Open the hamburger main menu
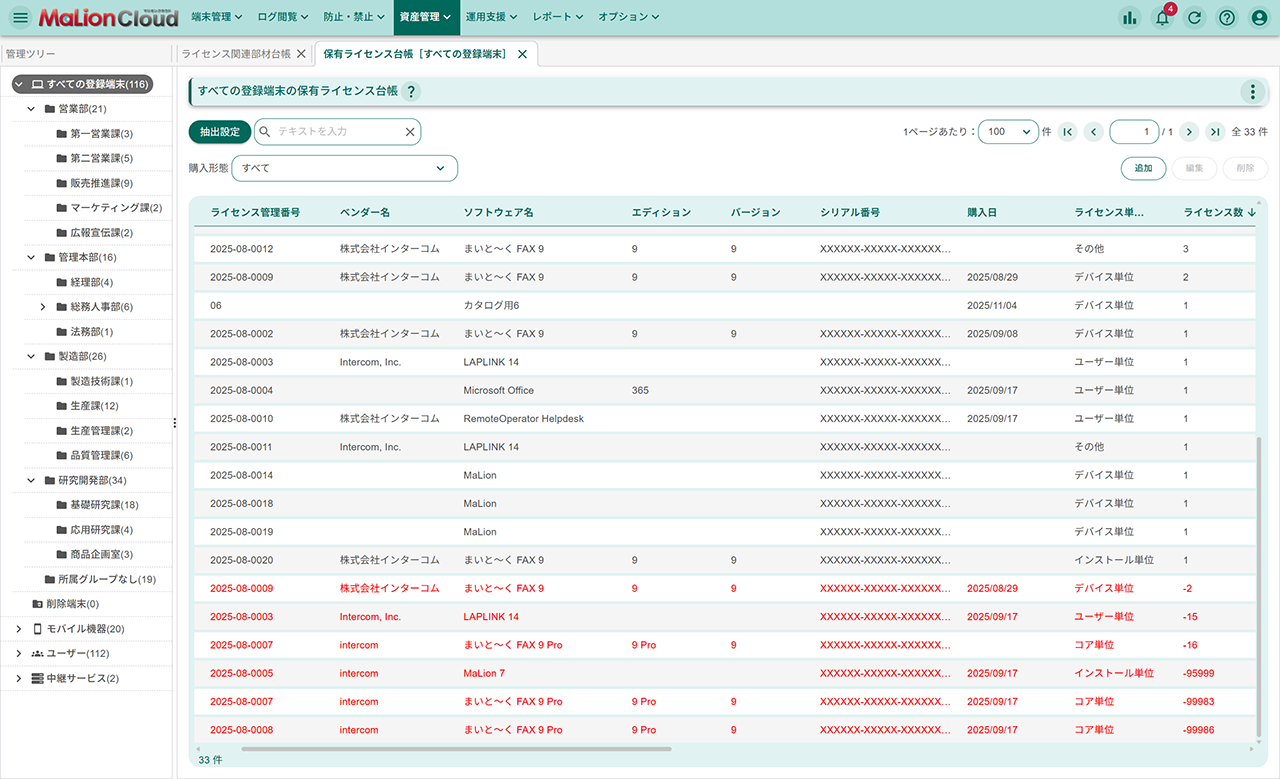This screenshot has width=1280, height=779. pyautogui.click(x=20, y=17)
